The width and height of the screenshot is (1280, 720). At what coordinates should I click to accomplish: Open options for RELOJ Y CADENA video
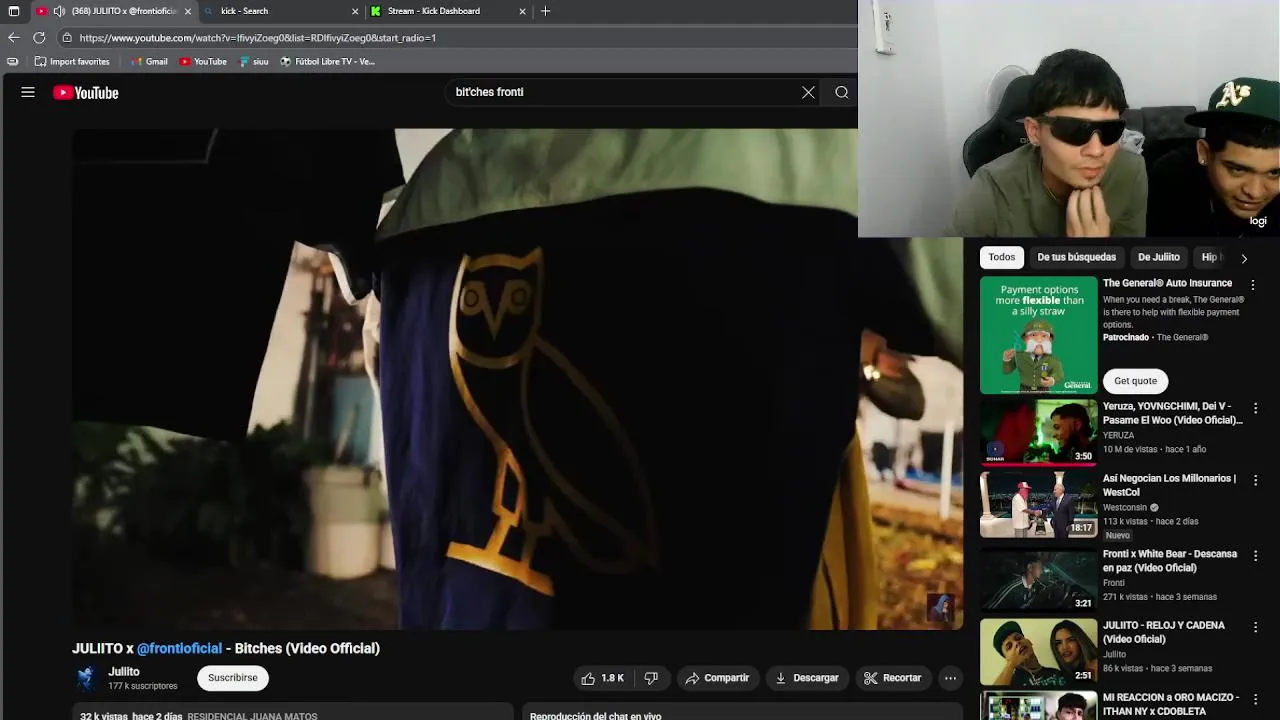pyautogui.click(x=1256, y=627)
